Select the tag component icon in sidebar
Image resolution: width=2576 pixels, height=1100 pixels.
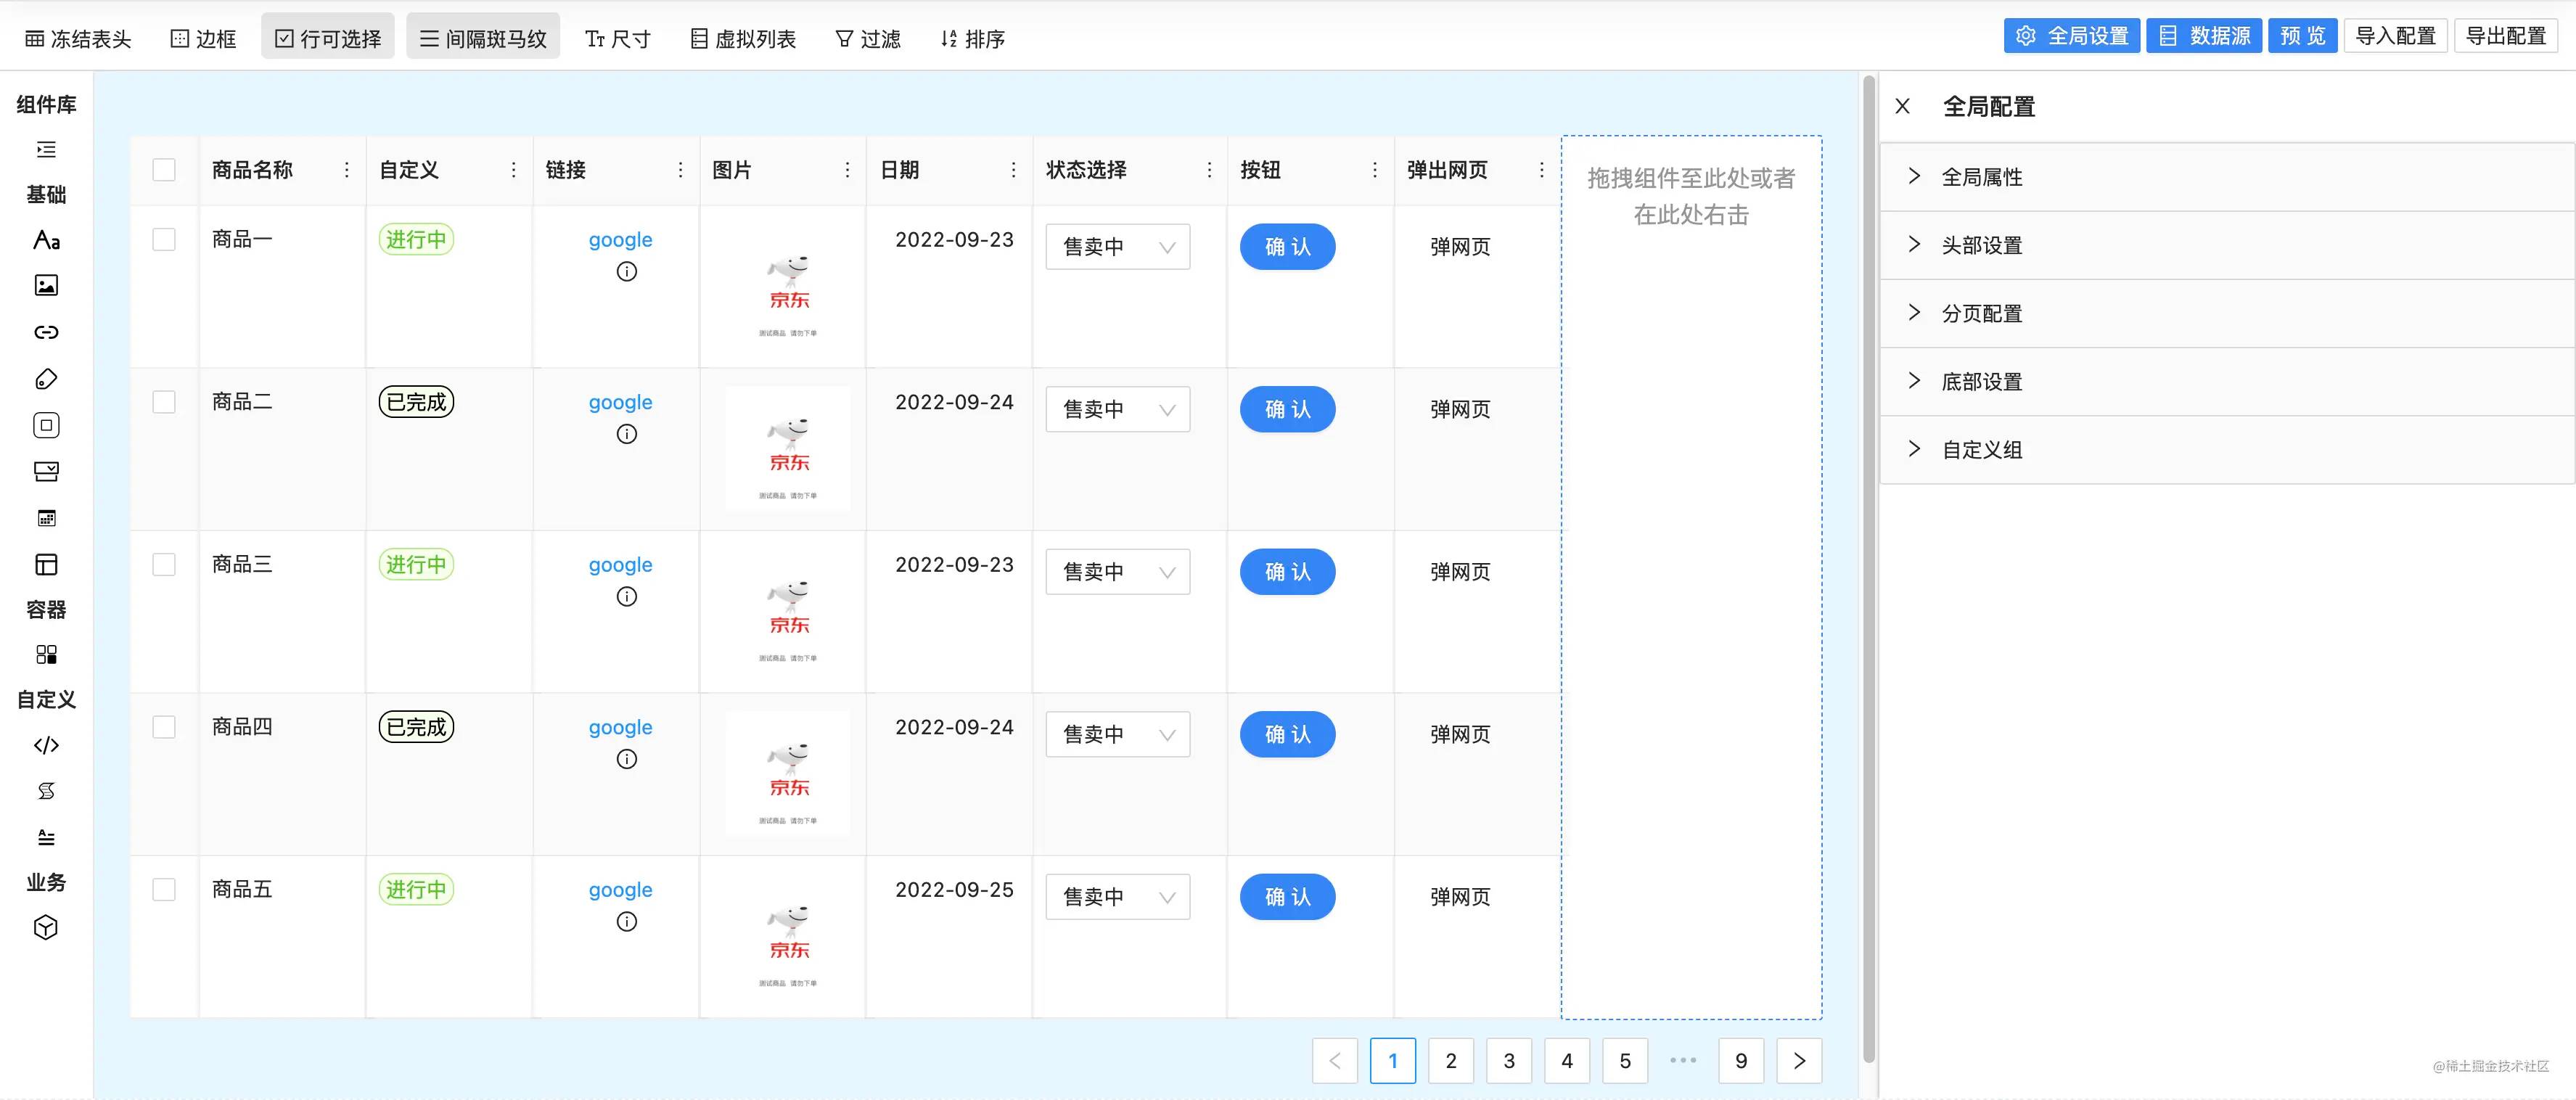(x=46, y=379)
